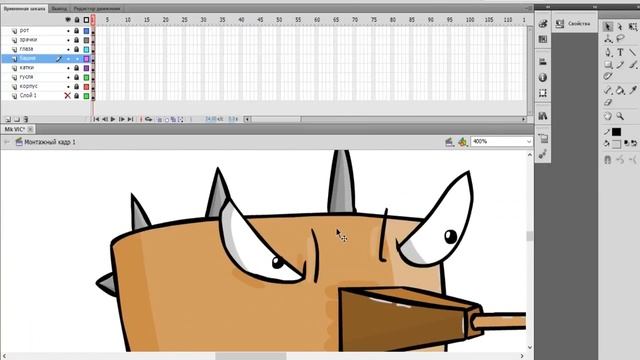Open the Align panel icon

coord(543,62)
